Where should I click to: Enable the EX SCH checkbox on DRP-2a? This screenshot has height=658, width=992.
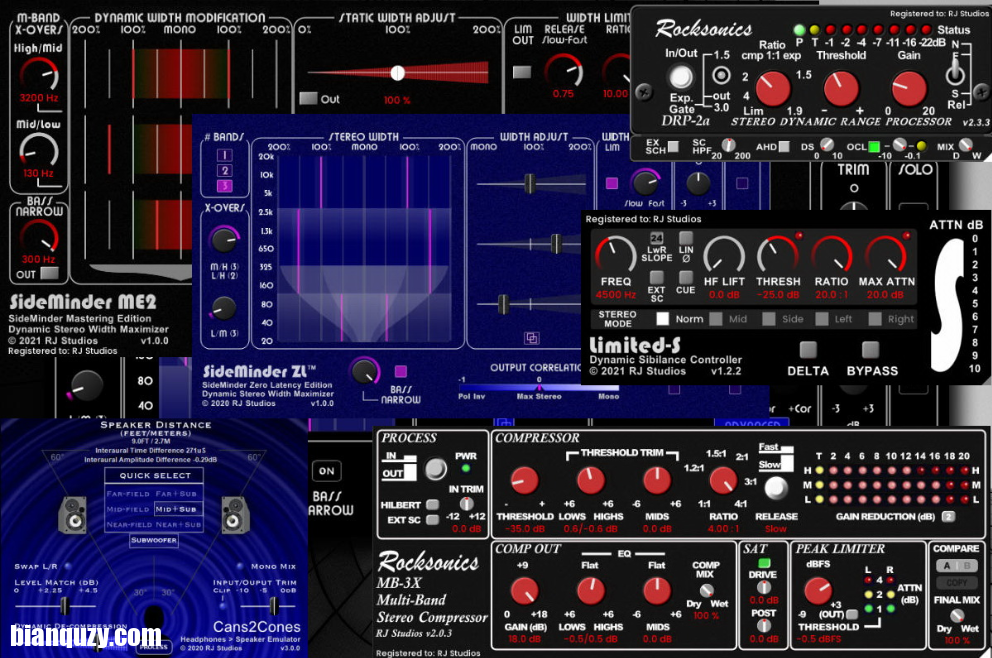pos(674,146)
